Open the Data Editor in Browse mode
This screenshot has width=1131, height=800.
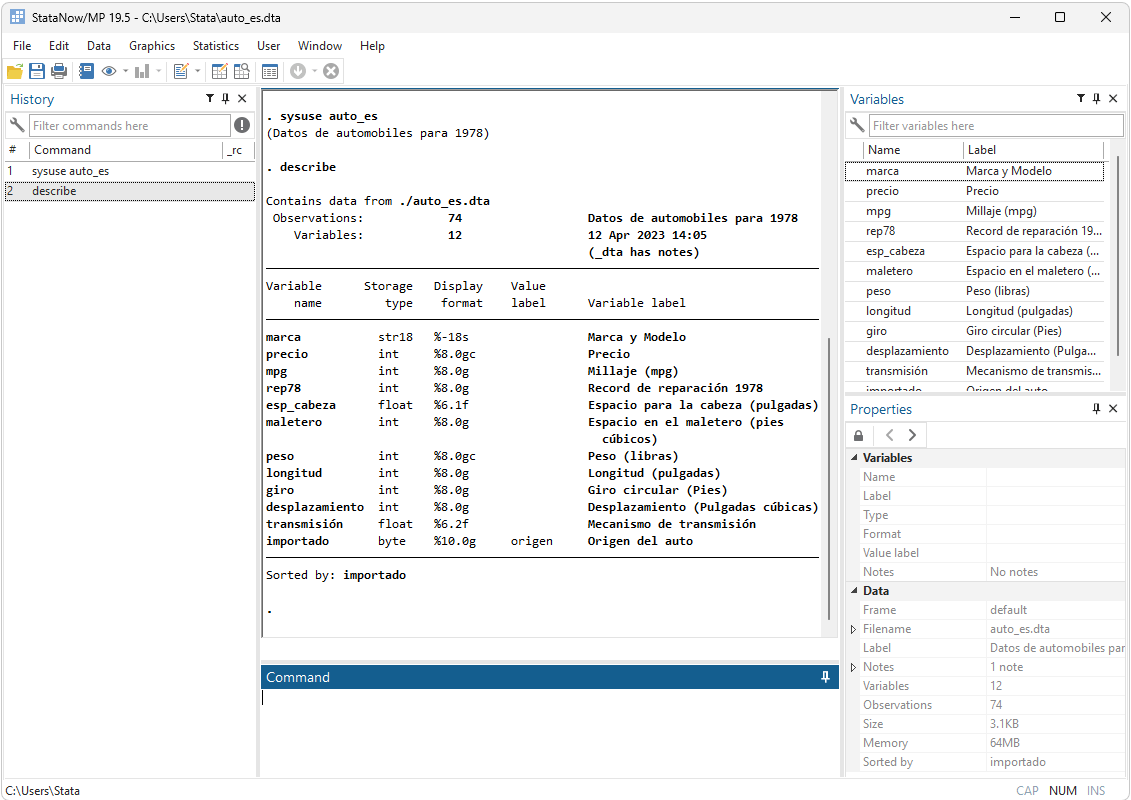[x=241, y=71]
